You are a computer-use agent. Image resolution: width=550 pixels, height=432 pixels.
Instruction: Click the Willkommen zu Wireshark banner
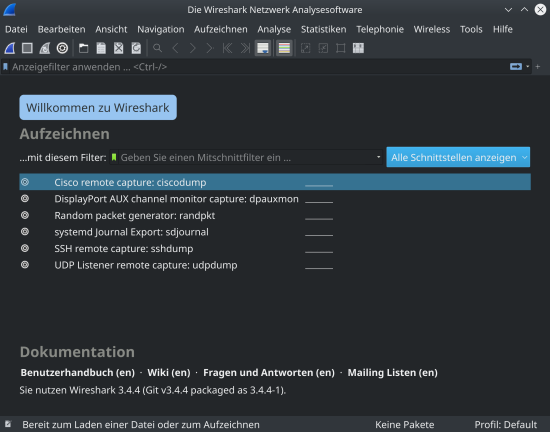click(x=98, y=108)
